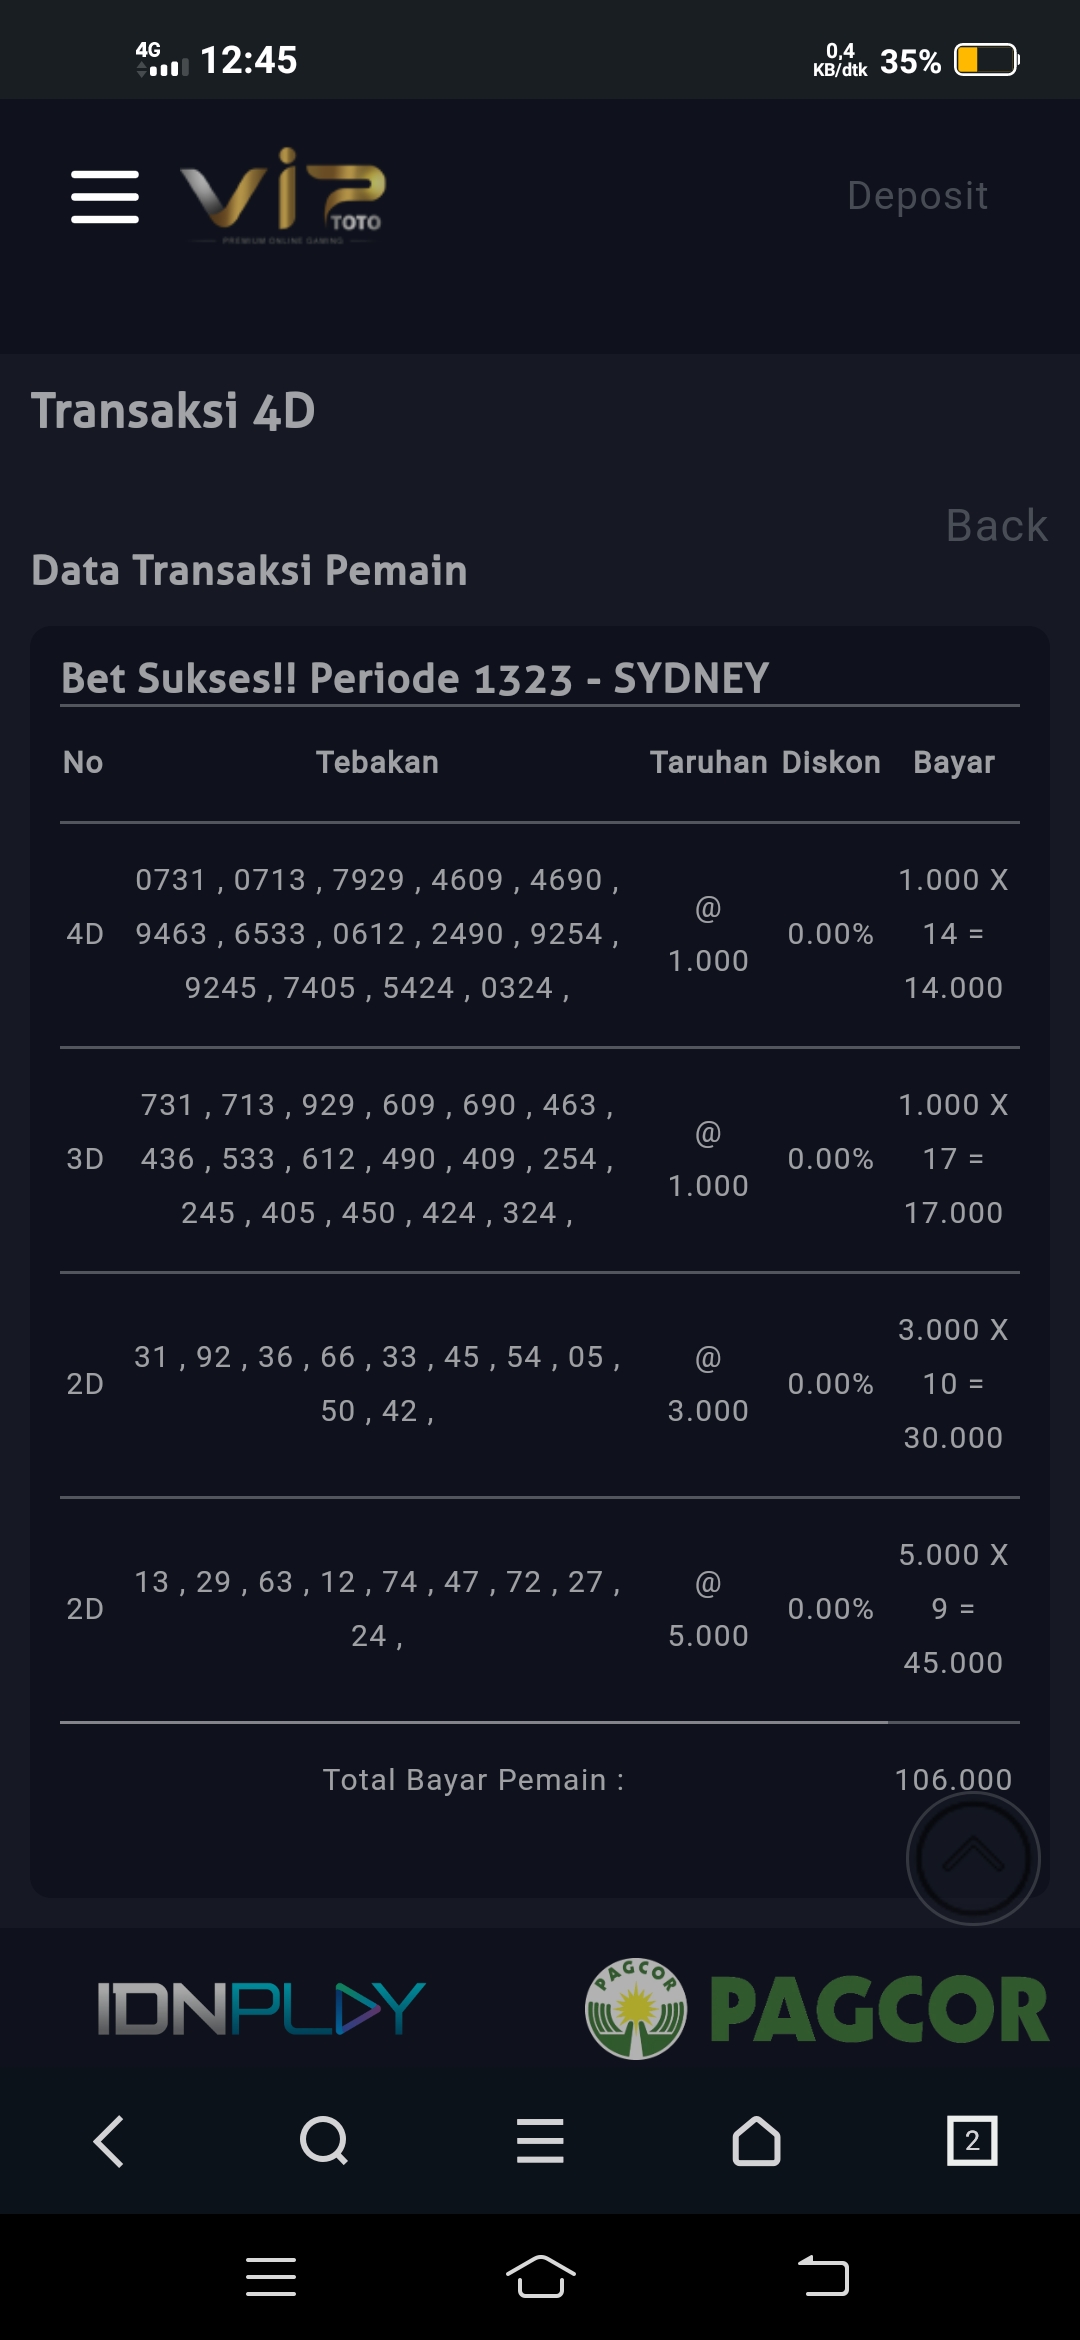Tap the Bayar column header

pyautogui.click(x=953, y=763)
